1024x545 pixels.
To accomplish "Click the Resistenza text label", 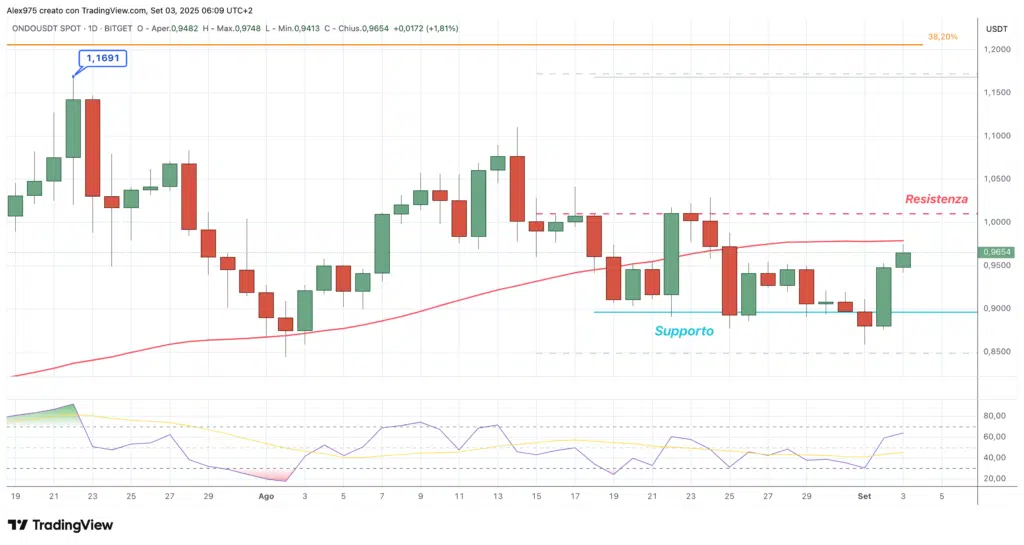I will 936,199.
